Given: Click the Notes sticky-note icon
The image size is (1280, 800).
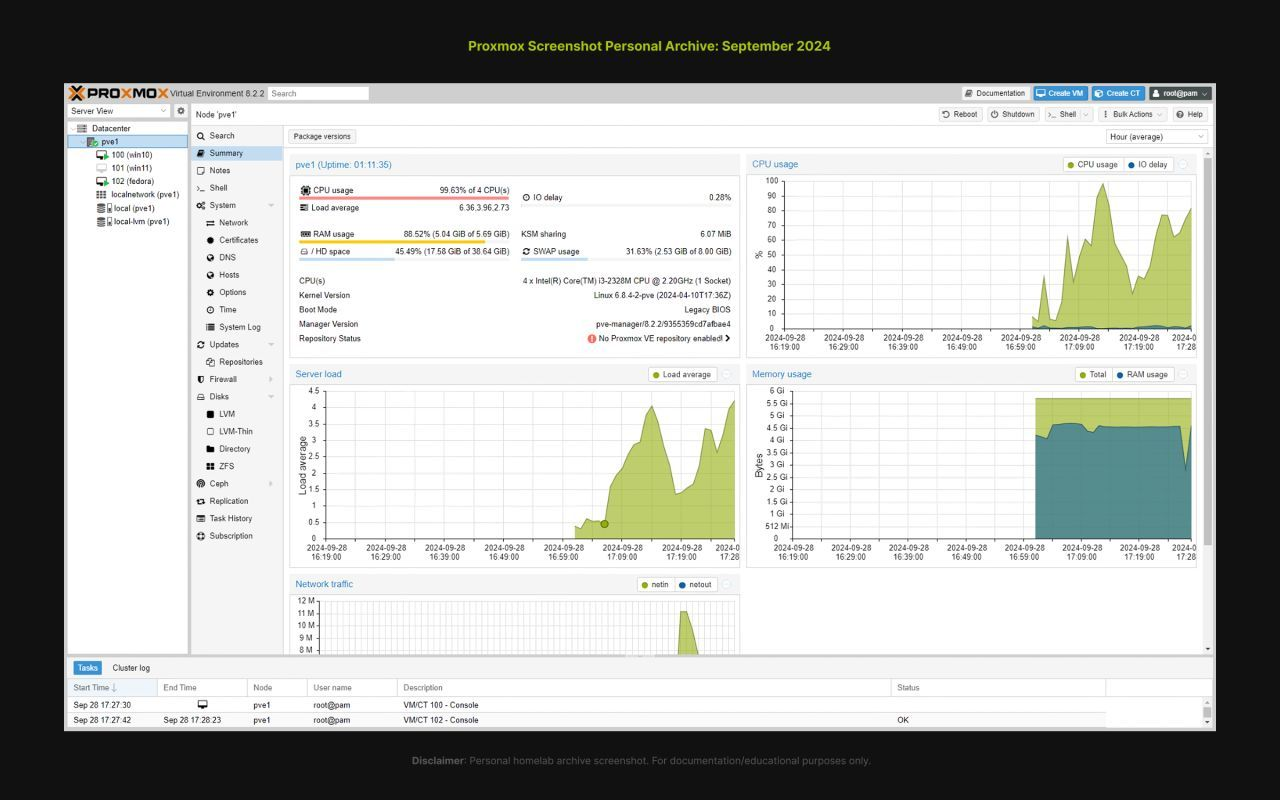Looking at the screenshot, I should (x=201, y=171).
